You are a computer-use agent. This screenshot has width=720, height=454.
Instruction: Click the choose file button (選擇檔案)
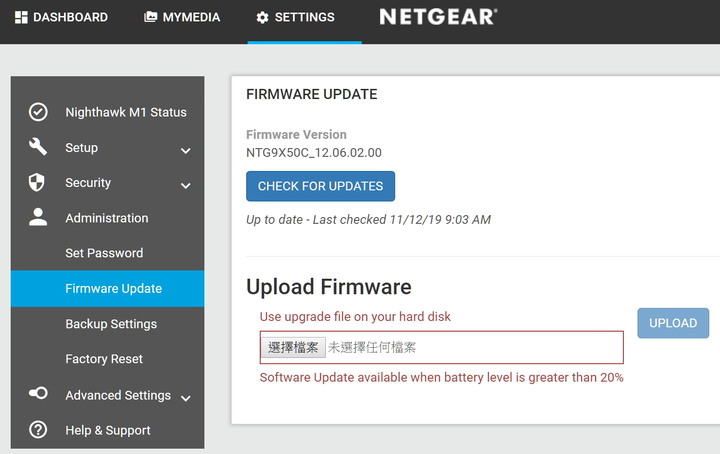pos(293,348)
